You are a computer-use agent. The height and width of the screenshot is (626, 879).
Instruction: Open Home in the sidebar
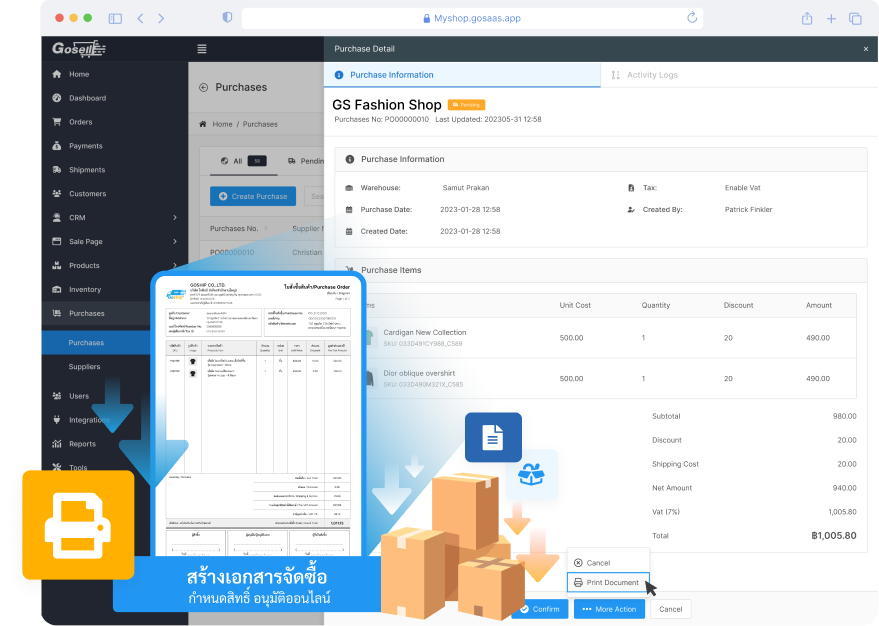tap(78, 74)
